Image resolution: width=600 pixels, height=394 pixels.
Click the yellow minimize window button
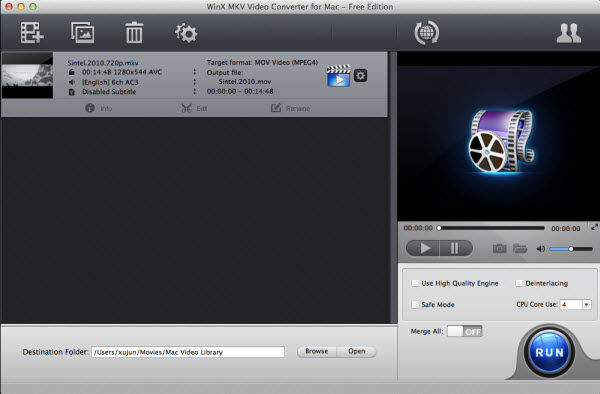(x=21, y=7)
